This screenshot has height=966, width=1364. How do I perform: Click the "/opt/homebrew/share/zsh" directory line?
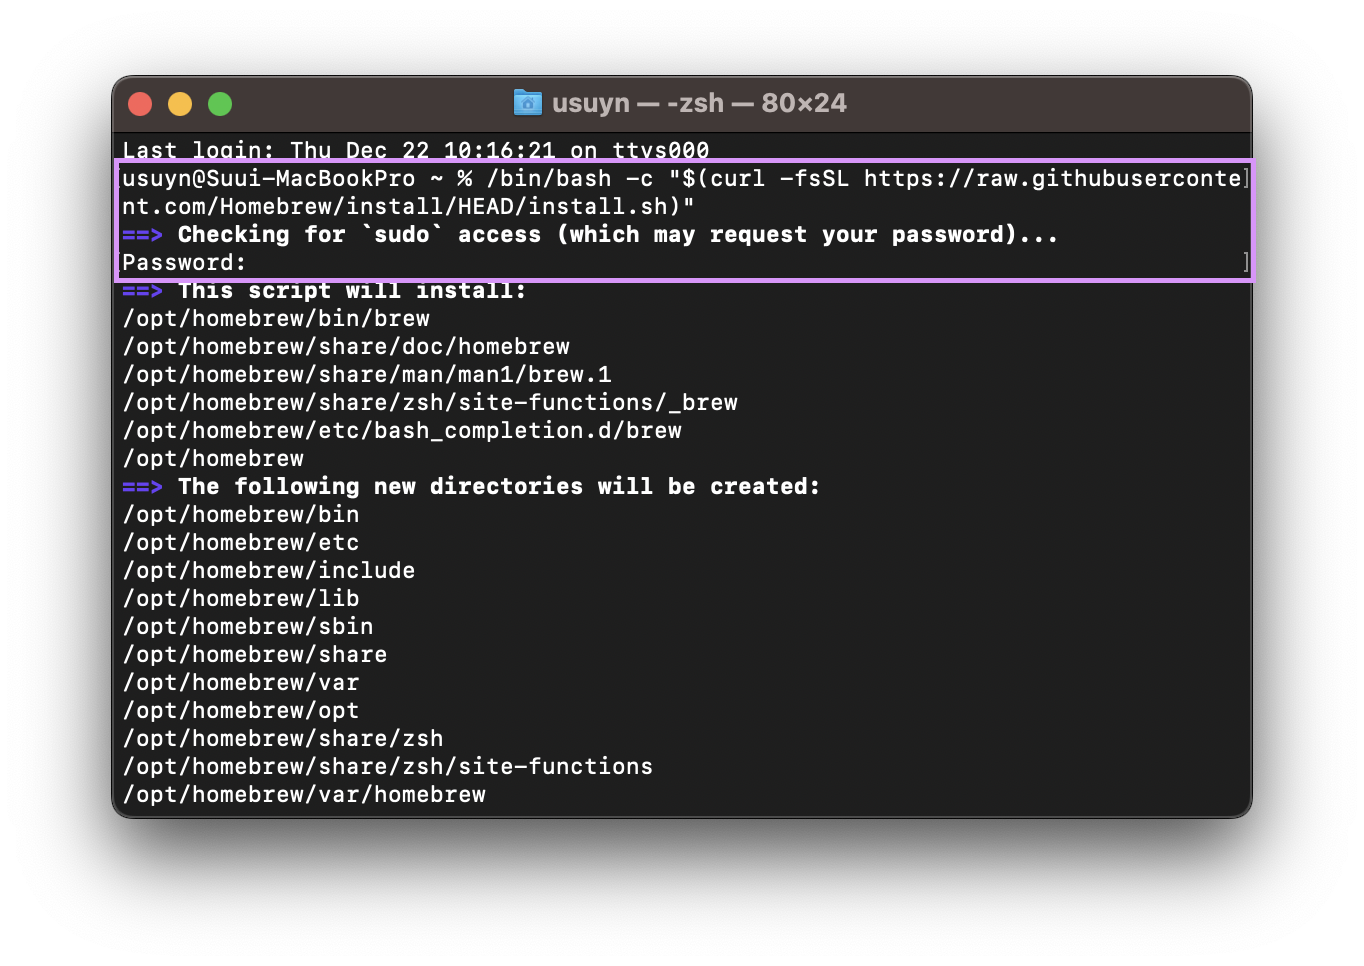coord(283,739)
